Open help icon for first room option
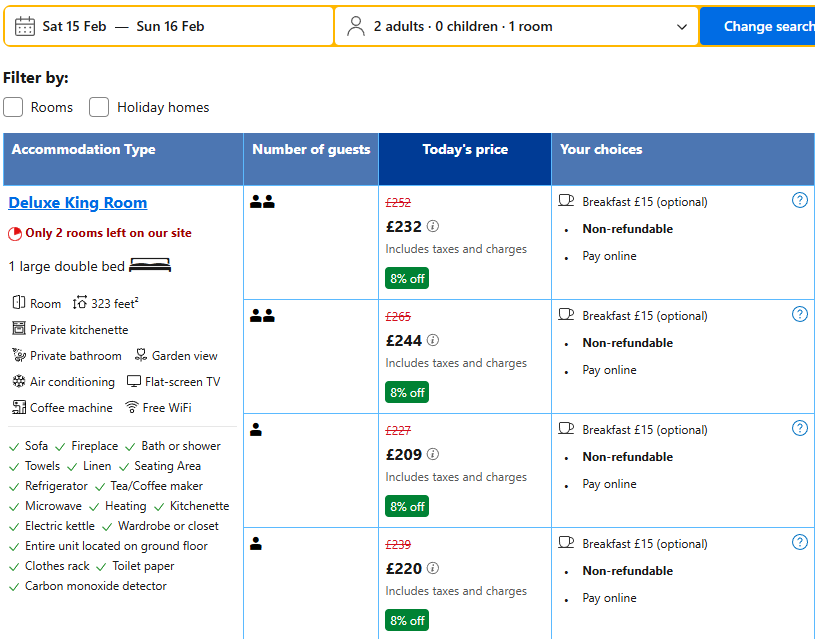The width and height of the screenshot is (815, 639). coord(799,200)
